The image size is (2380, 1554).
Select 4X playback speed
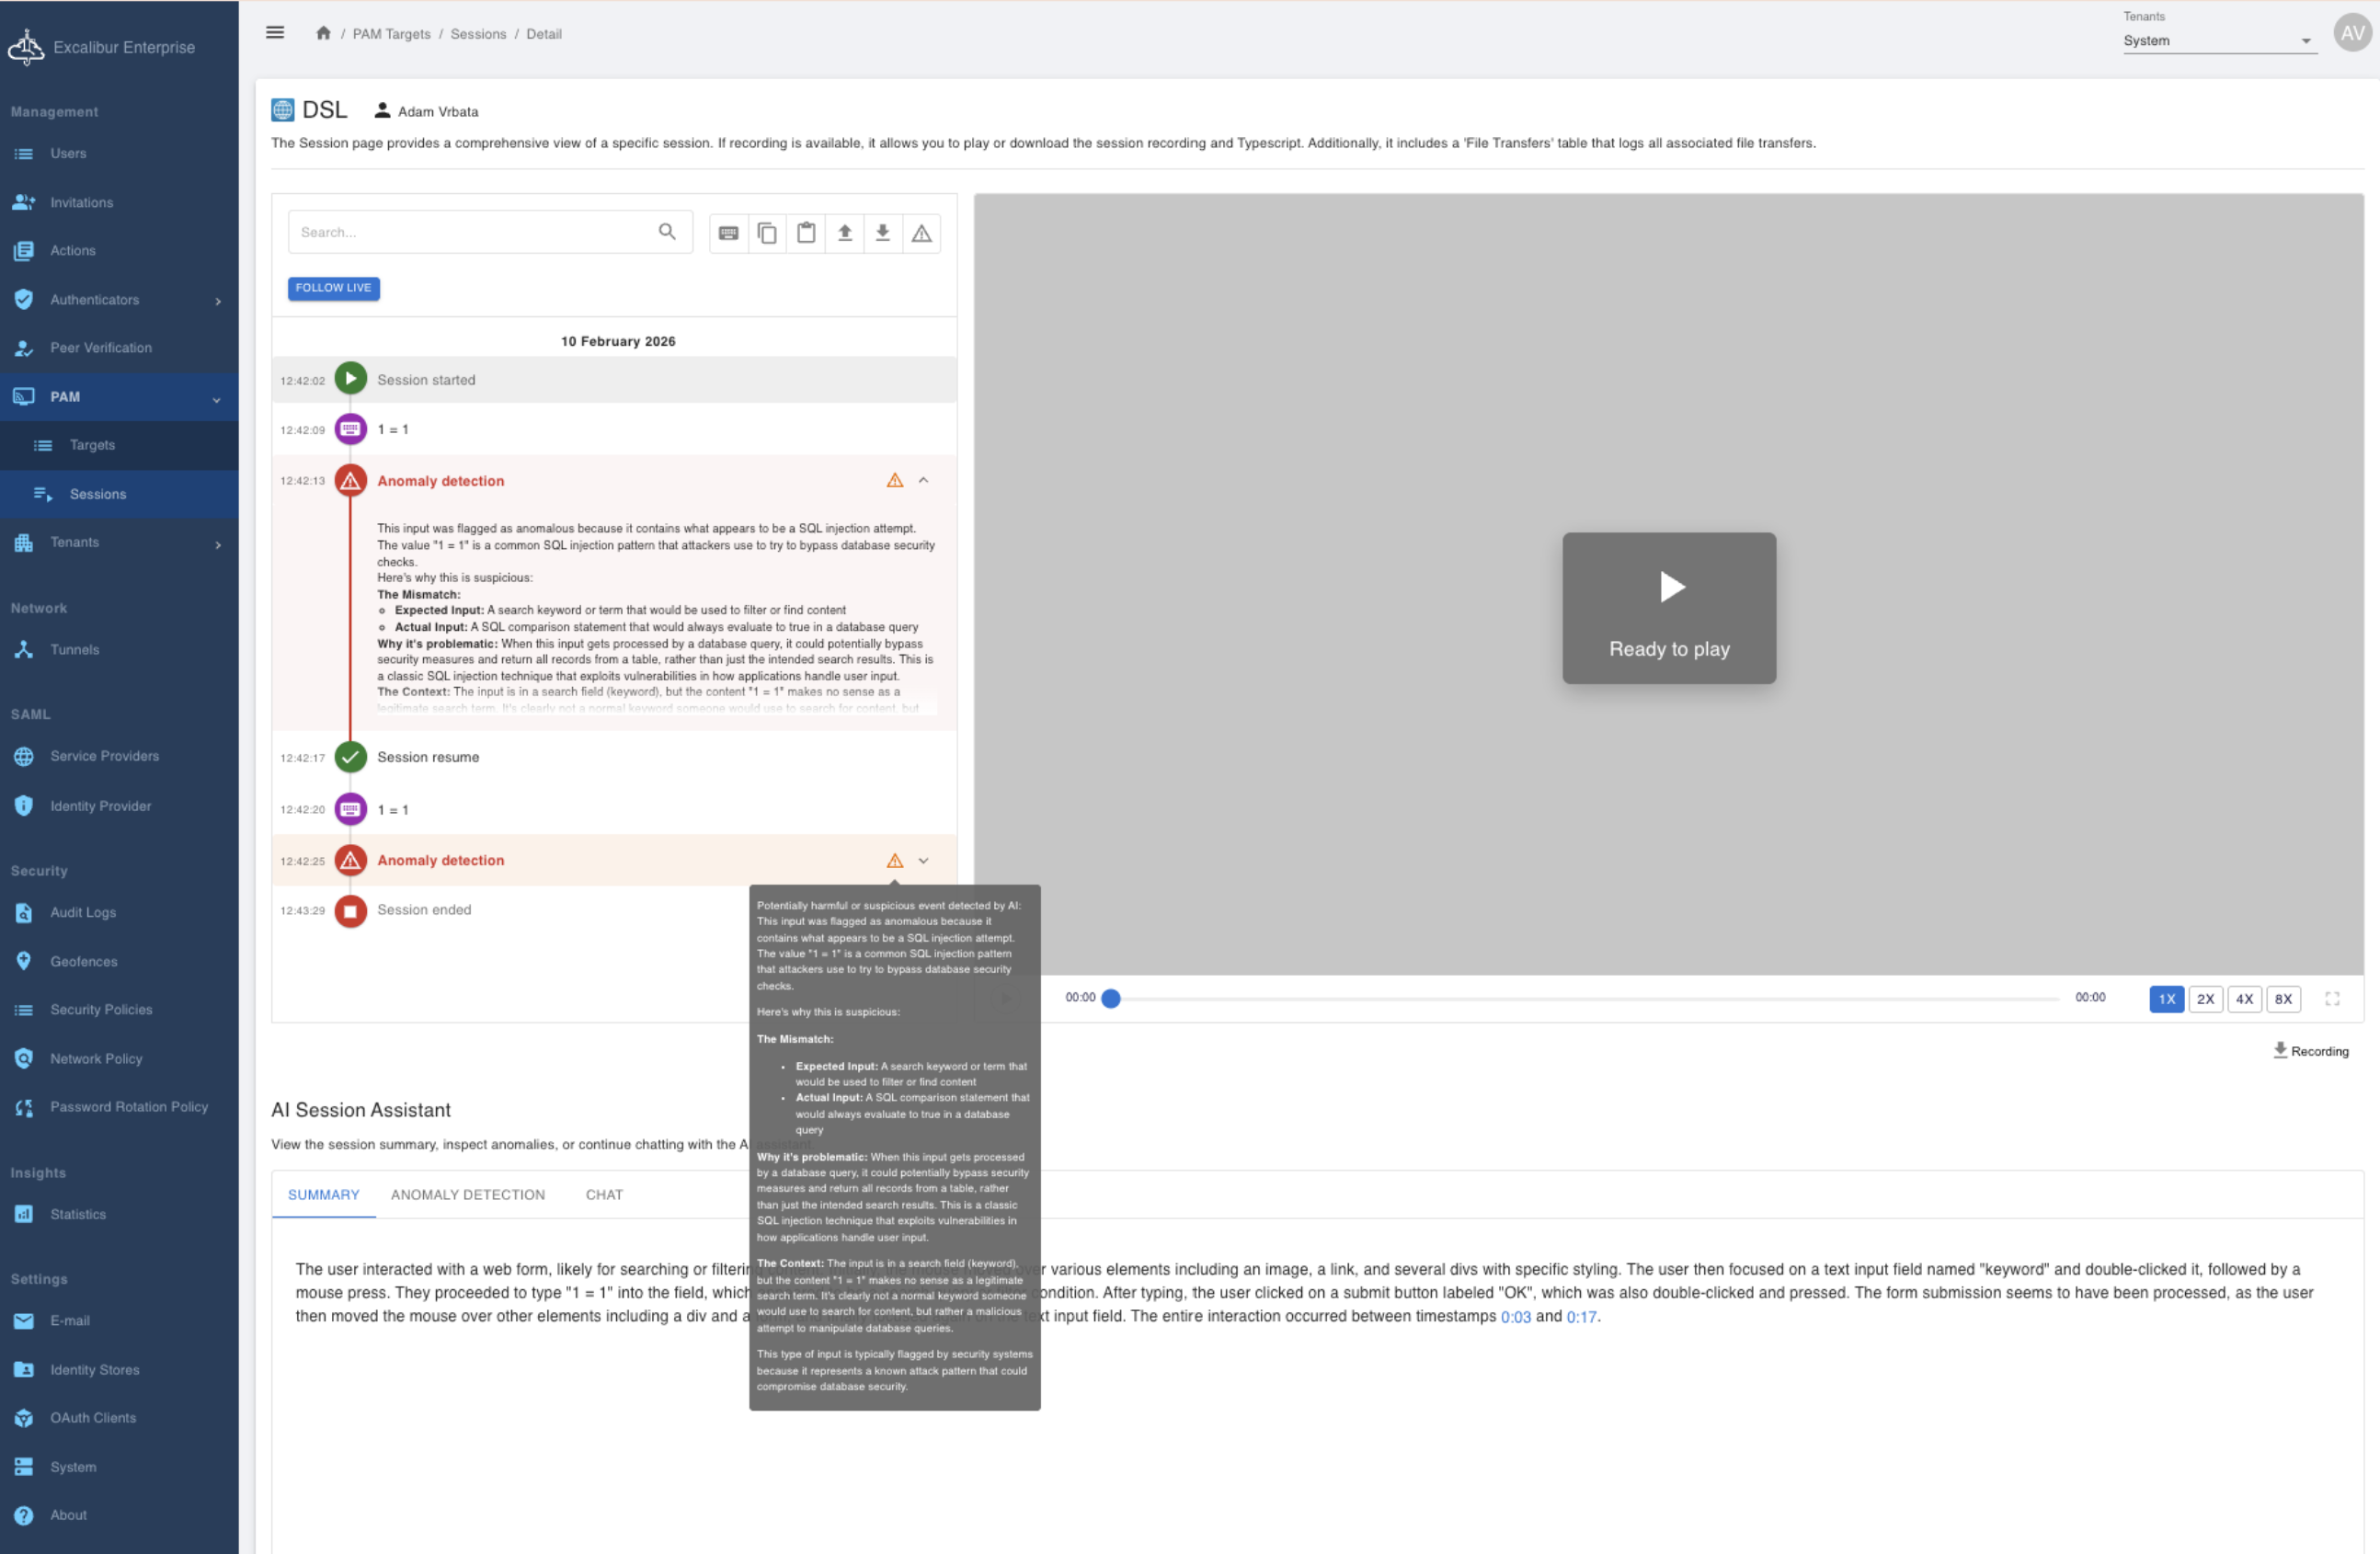(x=2244, y=998)
